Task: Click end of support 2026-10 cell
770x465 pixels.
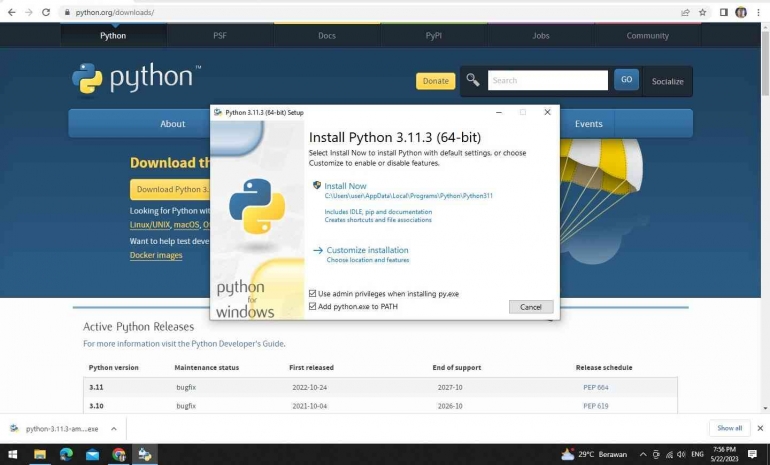Action: pyautogui.click(x=450, y=406)
